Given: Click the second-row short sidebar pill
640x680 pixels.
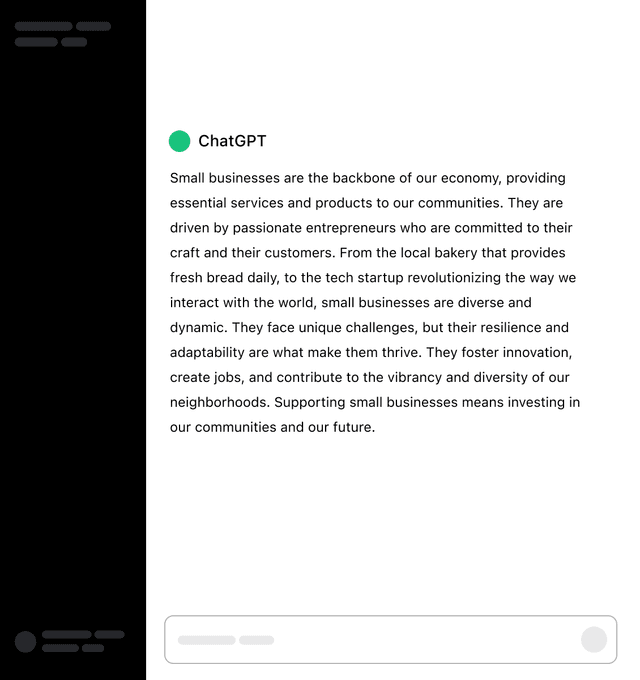Looking at the screenshot, I should (x=74, y=42).
